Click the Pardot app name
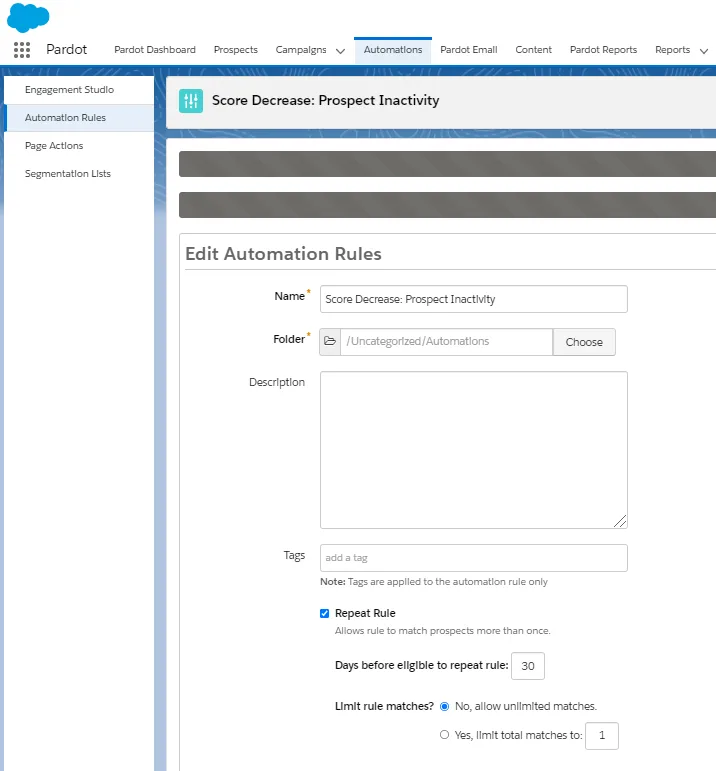Image resolution: width=716 pixels, height=771 pixels. [66, 49]
